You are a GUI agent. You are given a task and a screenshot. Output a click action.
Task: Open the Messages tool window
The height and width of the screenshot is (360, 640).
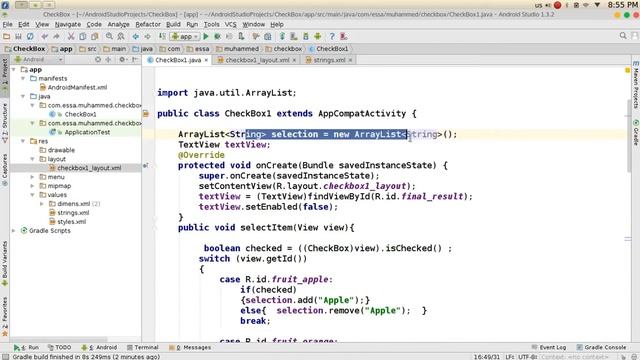[x=190, y=347]
